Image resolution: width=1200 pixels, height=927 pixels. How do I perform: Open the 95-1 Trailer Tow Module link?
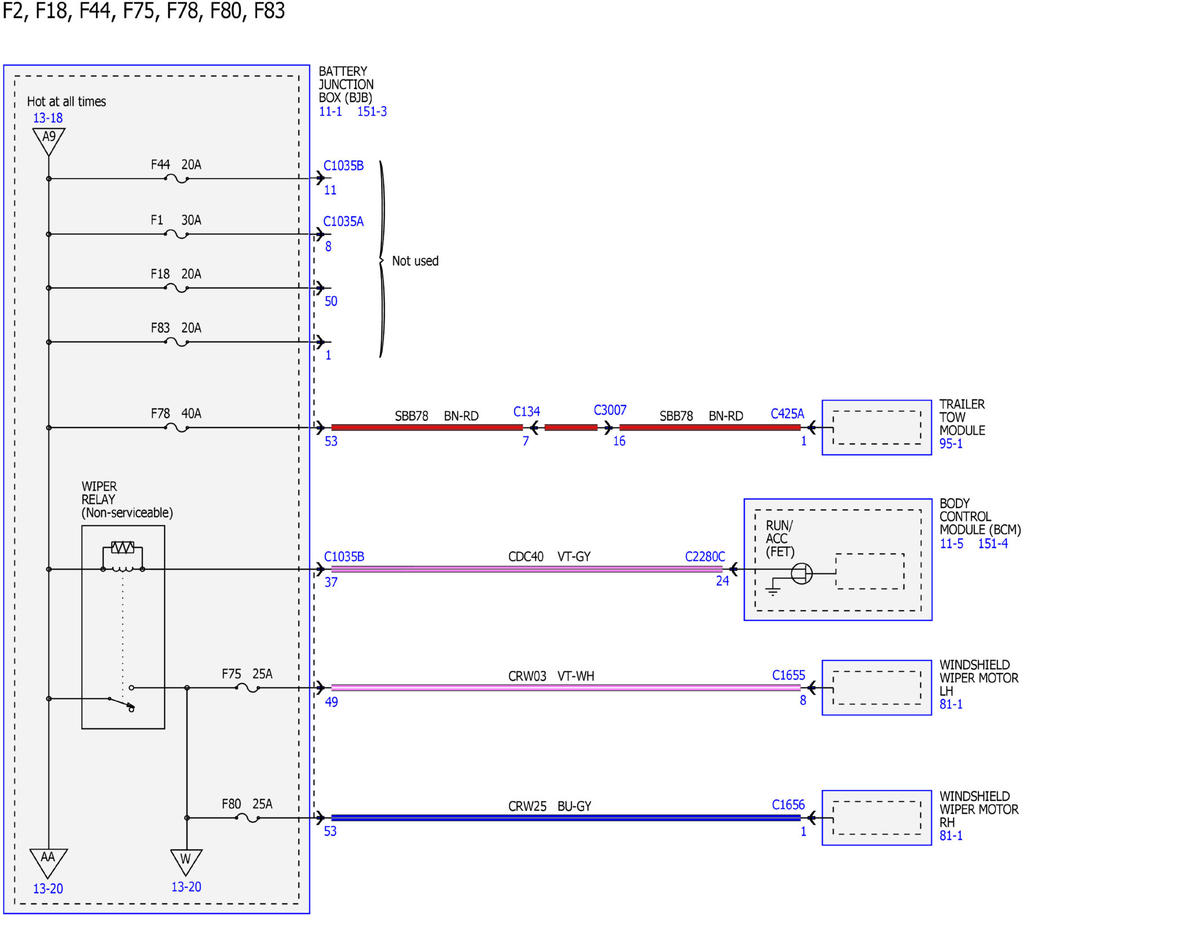click(951, 444)
